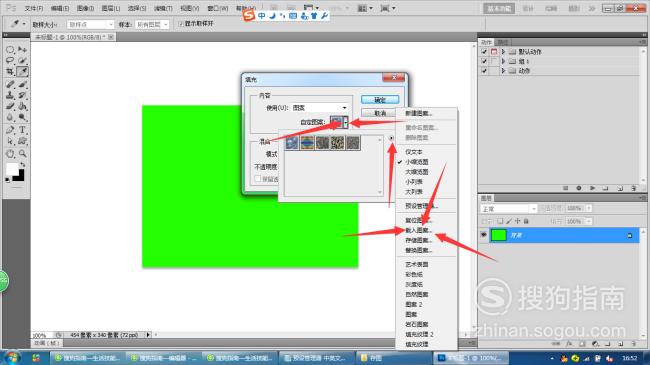Open 样本 sample layers dropdown
The height and width of the screenshot is (365, 650).
(152, 25)
